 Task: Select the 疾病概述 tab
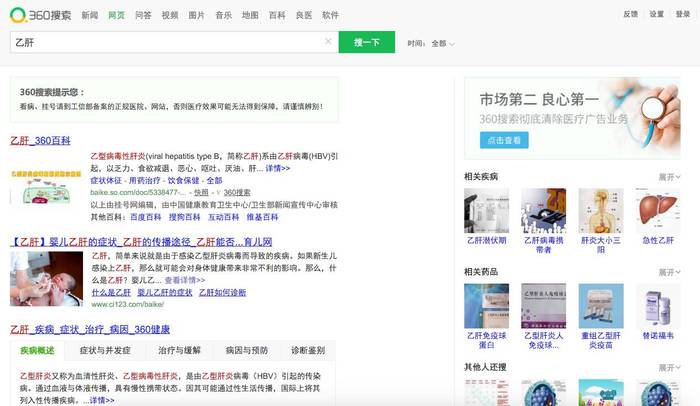[x=37, y=351]
